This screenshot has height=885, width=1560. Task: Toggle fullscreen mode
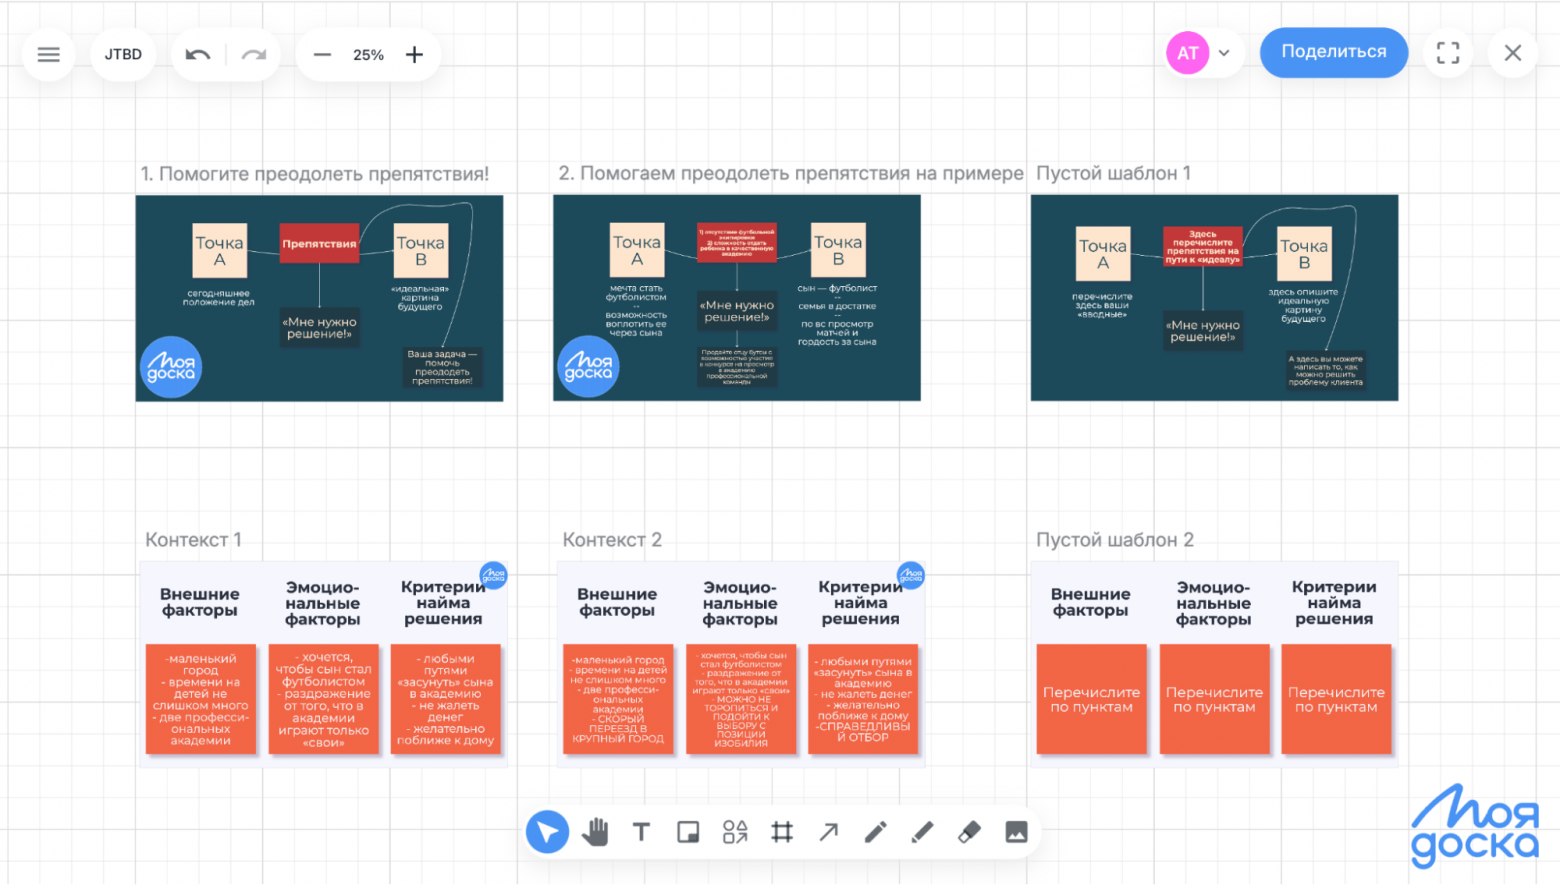click(1448, 53)
